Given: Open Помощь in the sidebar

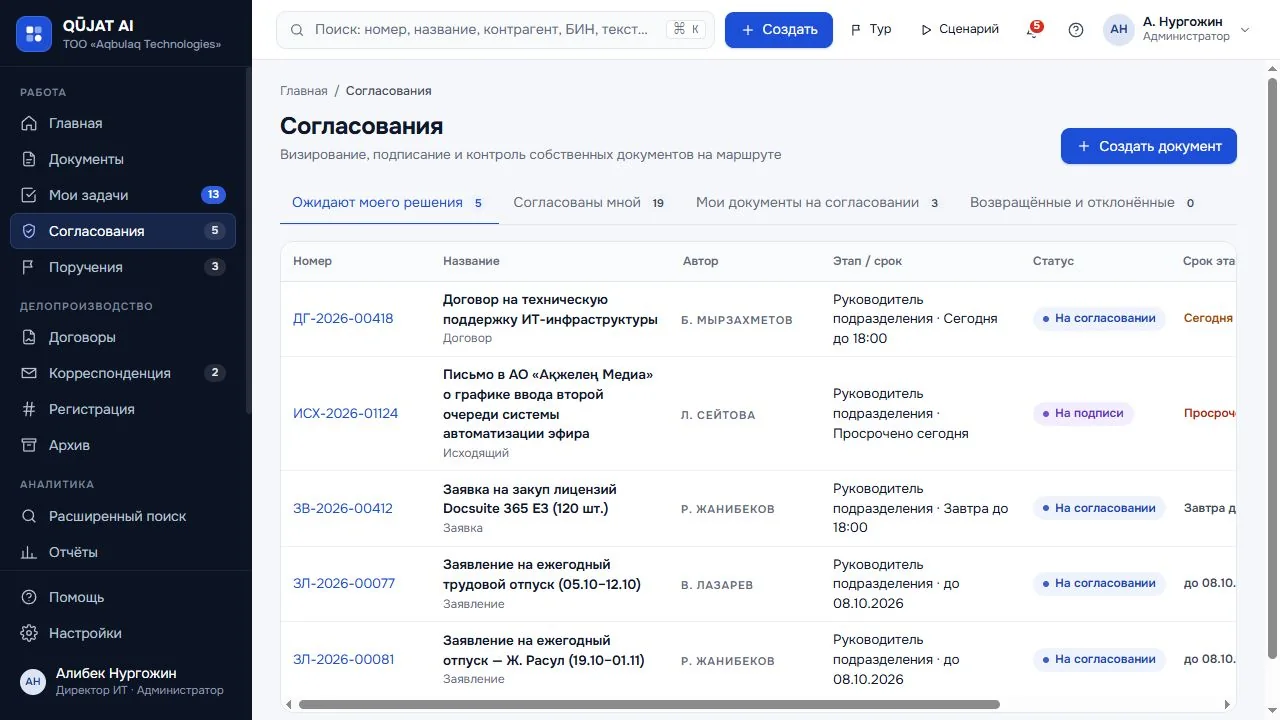Looking at the screenshot, I should [x=123, y=597].
